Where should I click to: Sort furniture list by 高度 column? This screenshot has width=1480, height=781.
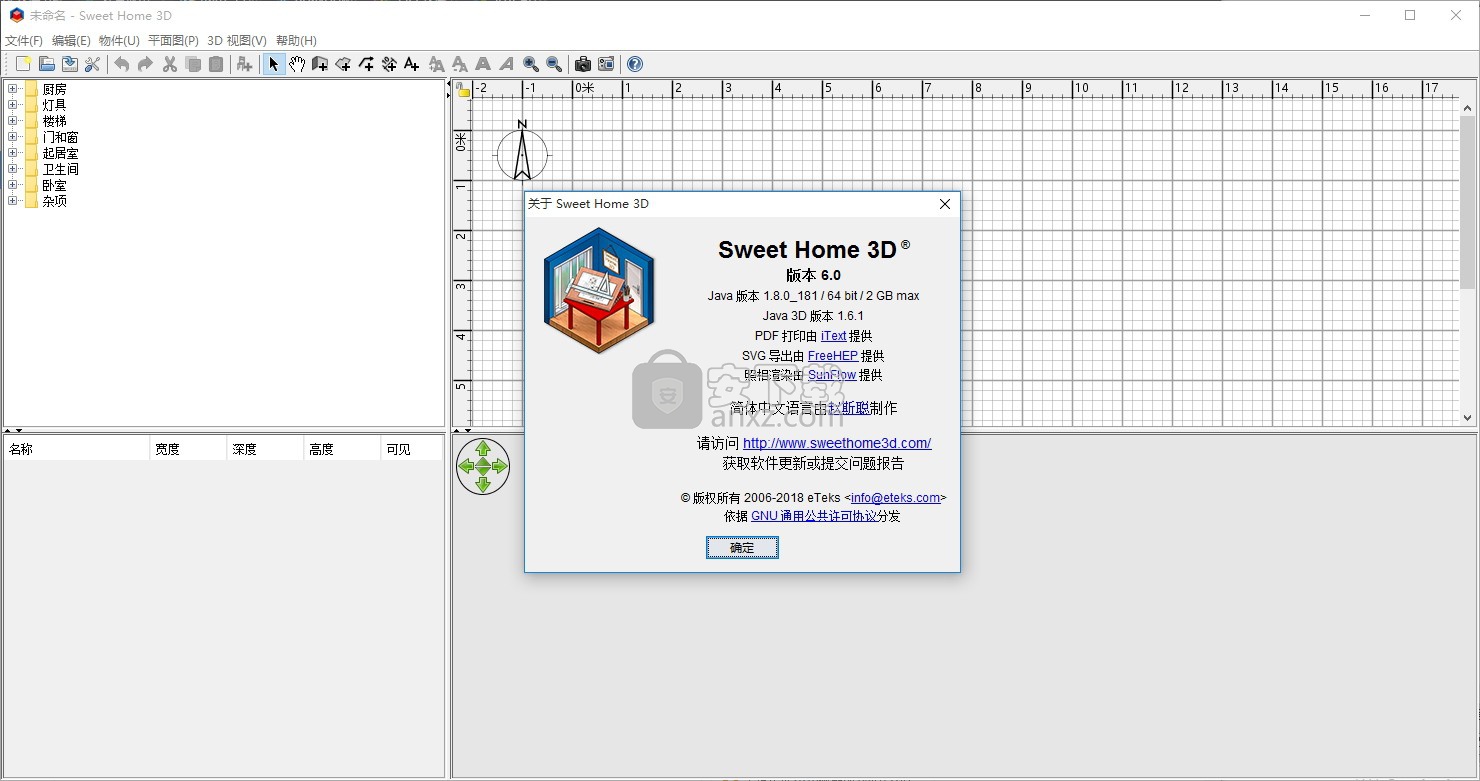click(x=342, y=449)
